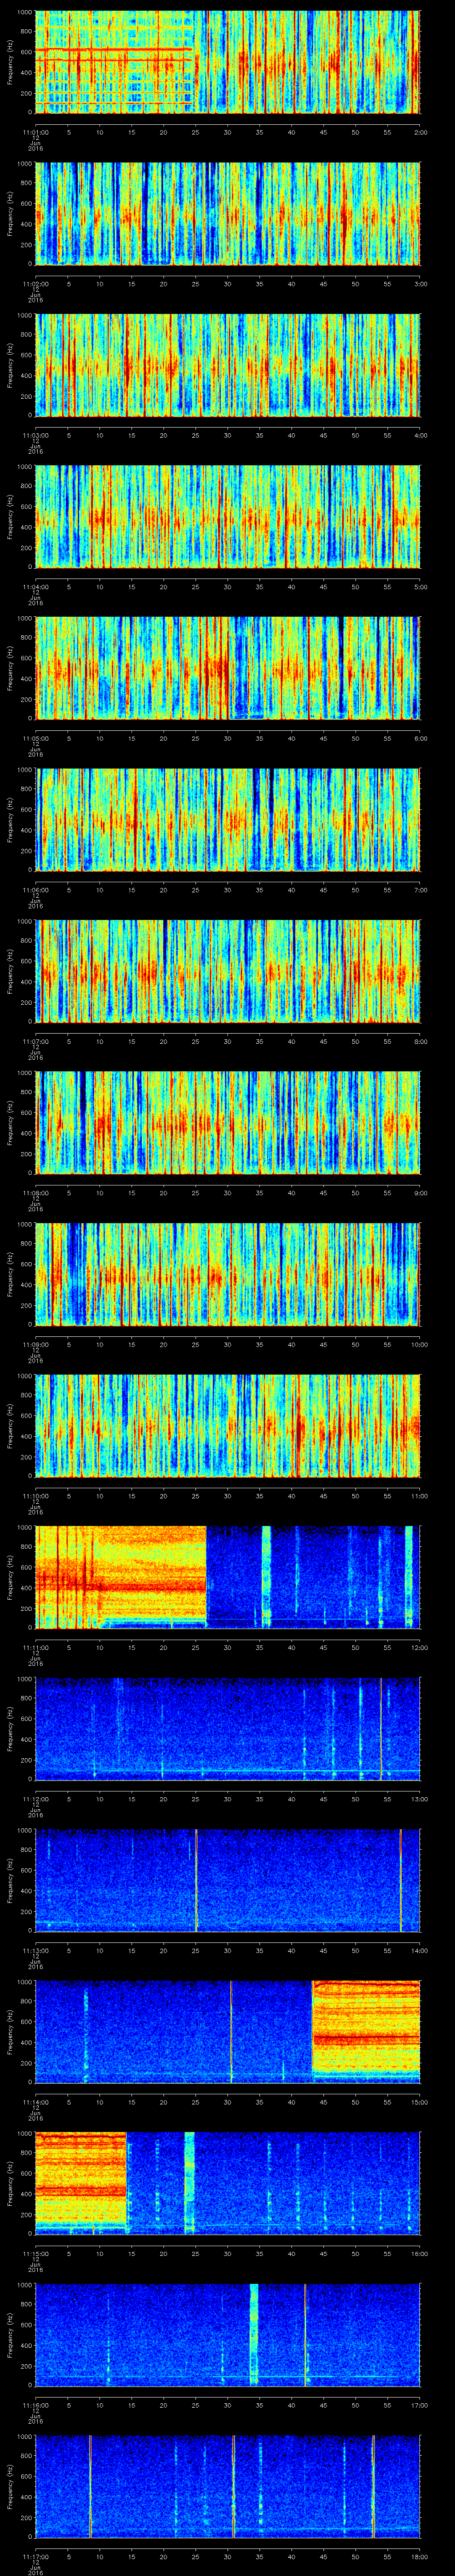Screen dimensions: 455x2576
Task: Select the 11:16:00 start time label
Action: coord(36,2405)
